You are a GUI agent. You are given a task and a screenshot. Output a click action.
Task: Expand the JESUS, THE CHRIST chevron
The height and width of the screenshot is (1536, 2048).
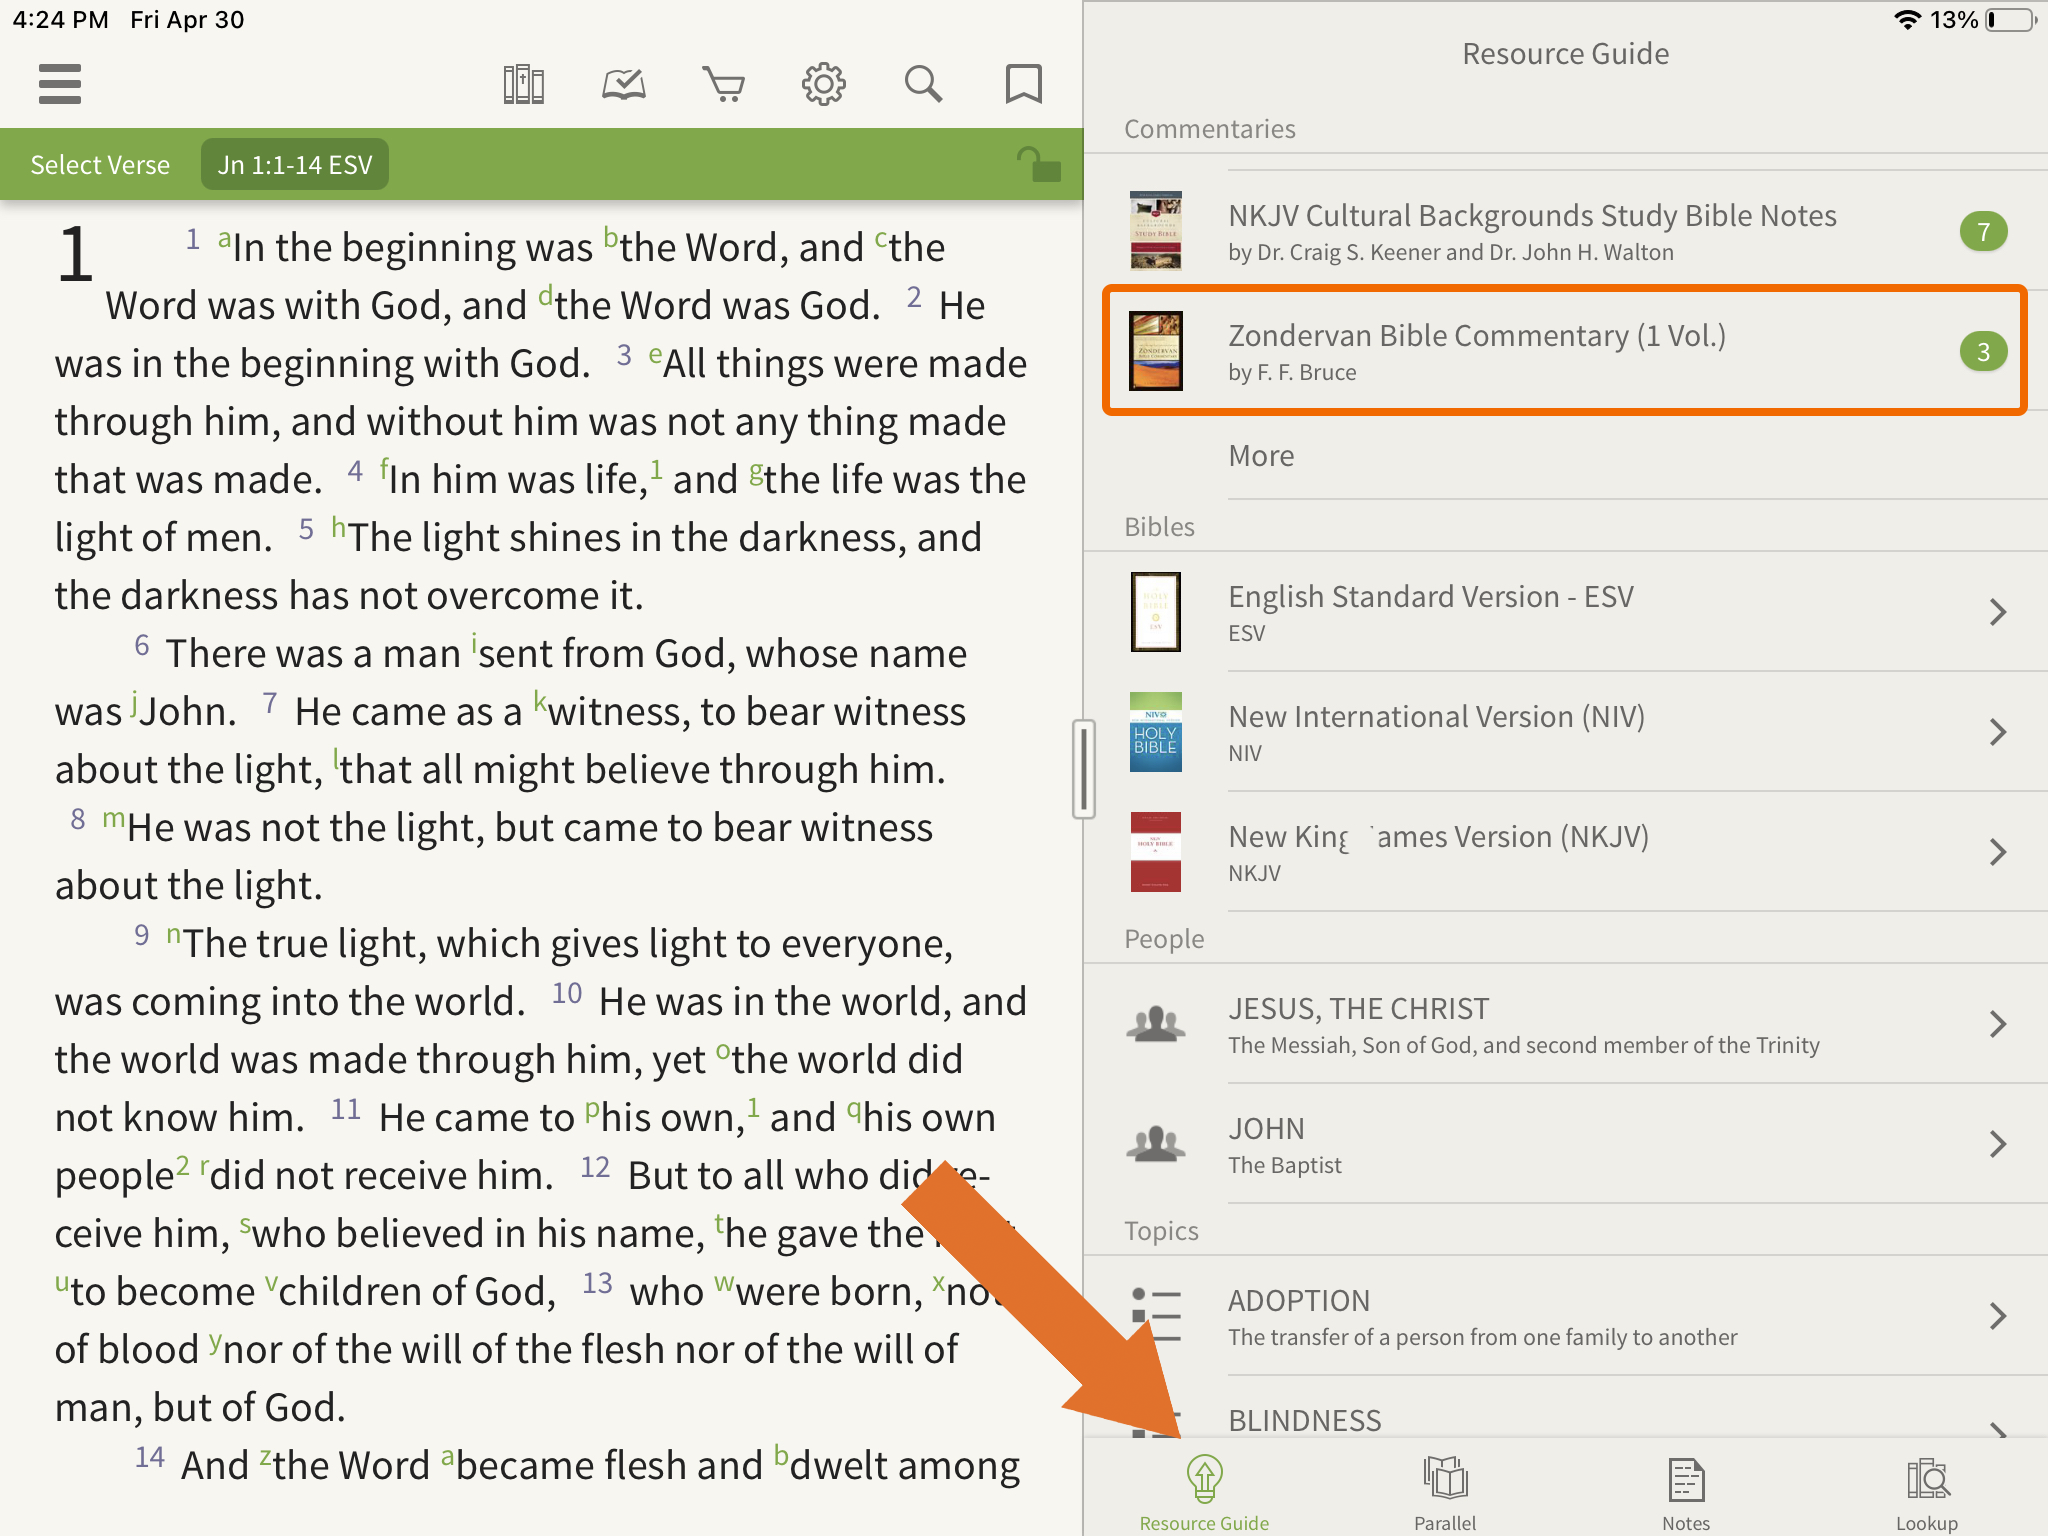[1997, 1024]
